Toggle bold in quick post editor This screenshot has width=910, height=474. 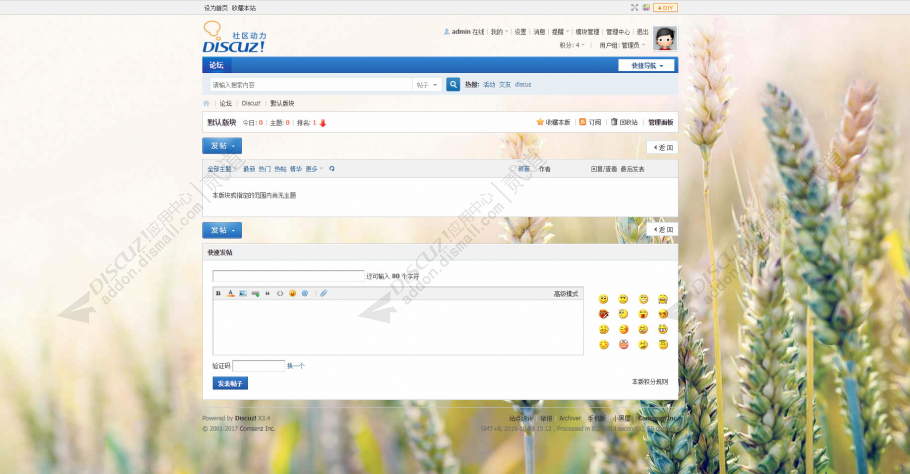click(218, 294)
